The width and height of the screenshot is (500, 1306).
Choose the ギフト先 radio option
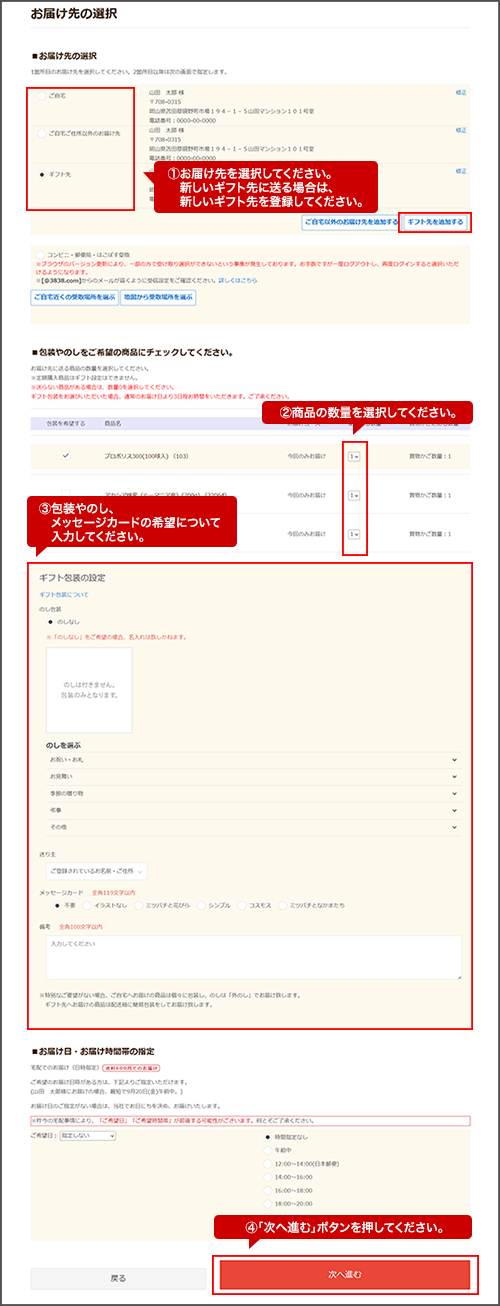(41, 173)
